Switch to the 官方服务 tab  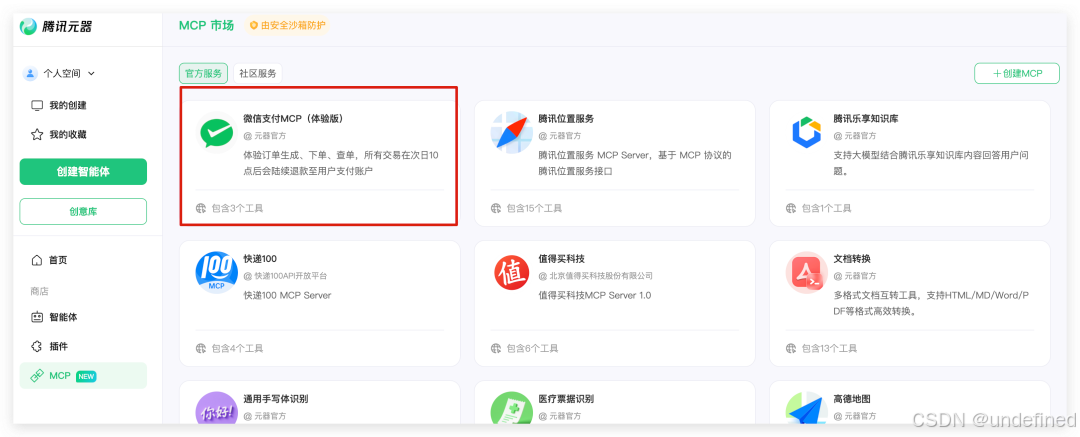pos(203,73)
